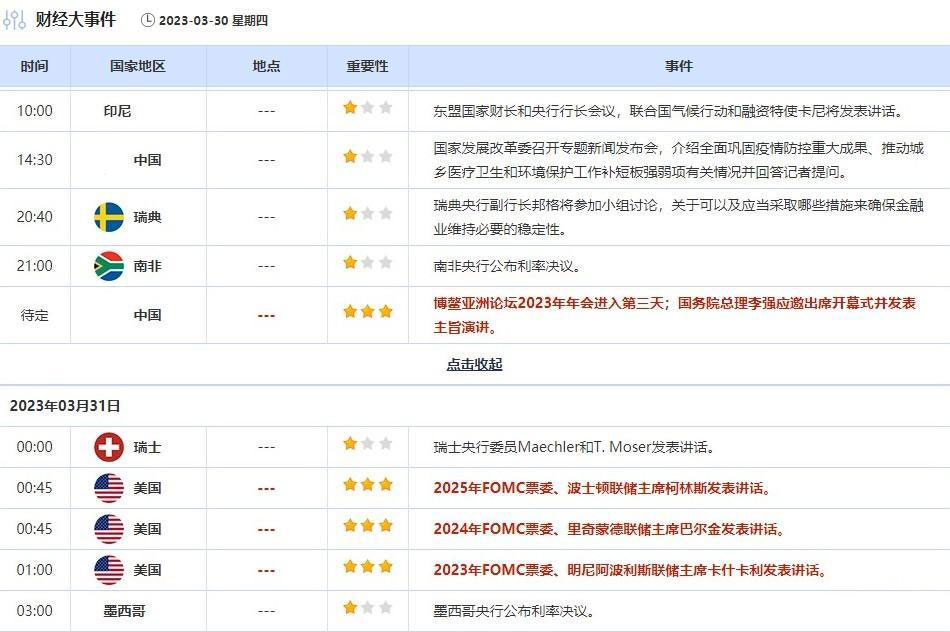The image size is (950, 632).
Task: Toggle the second star on the 瑞典 event
Action: coord(367,214)
